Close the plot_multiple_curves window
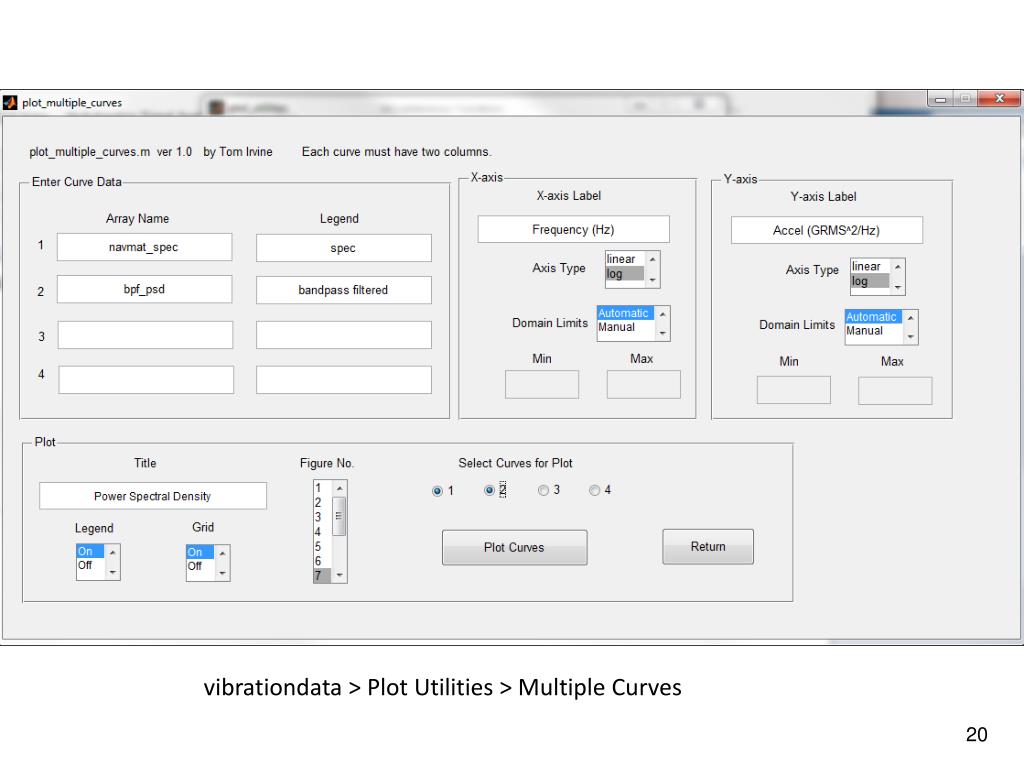 999,99
